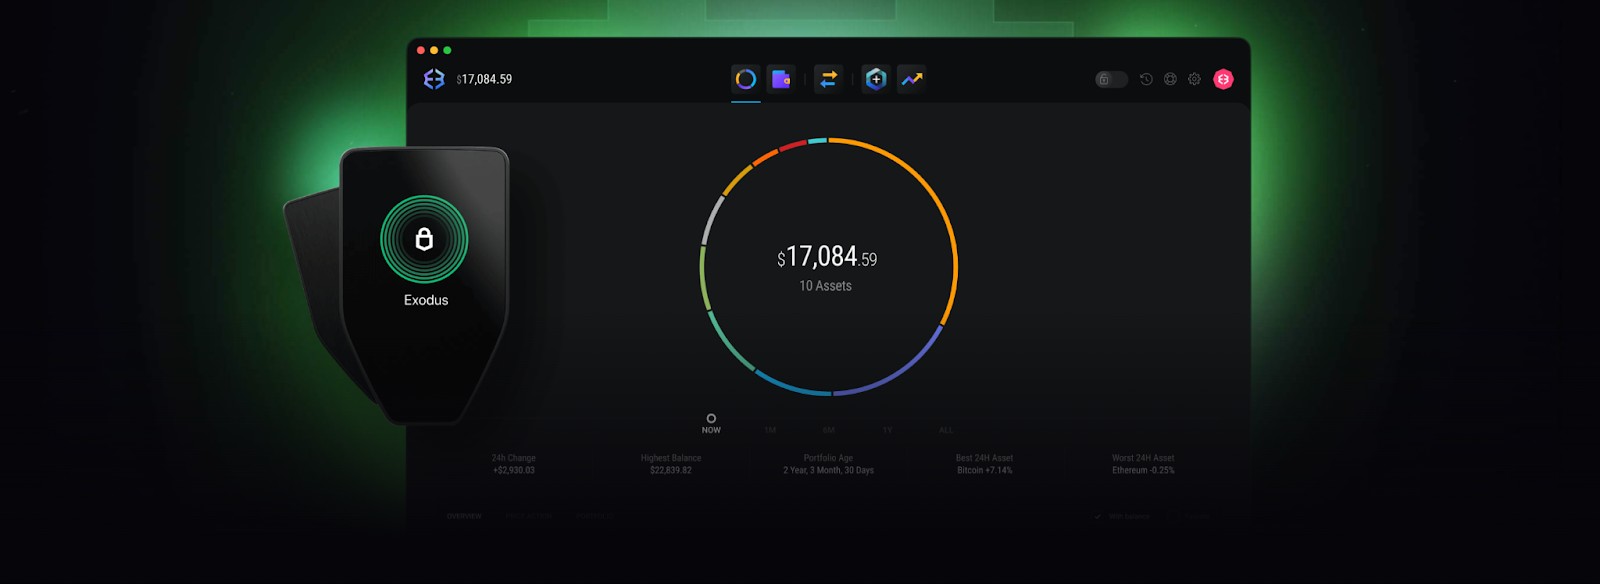The height and width of the screenshot is (584, 1600).
Task: Click the yellow window minimize button
Action: (434, 50)
